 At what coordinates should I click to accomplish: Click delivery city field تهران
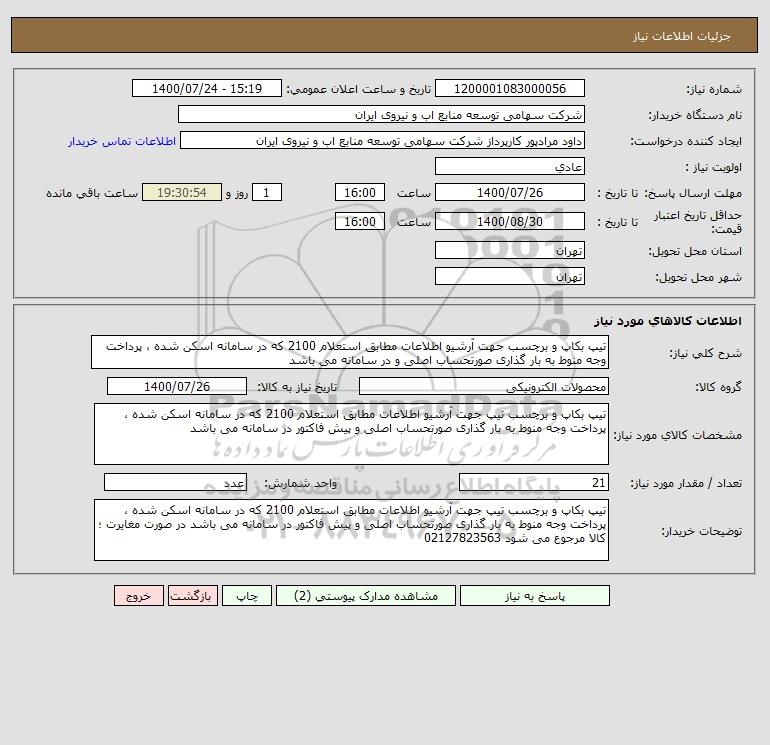click(x=510, y=276)
